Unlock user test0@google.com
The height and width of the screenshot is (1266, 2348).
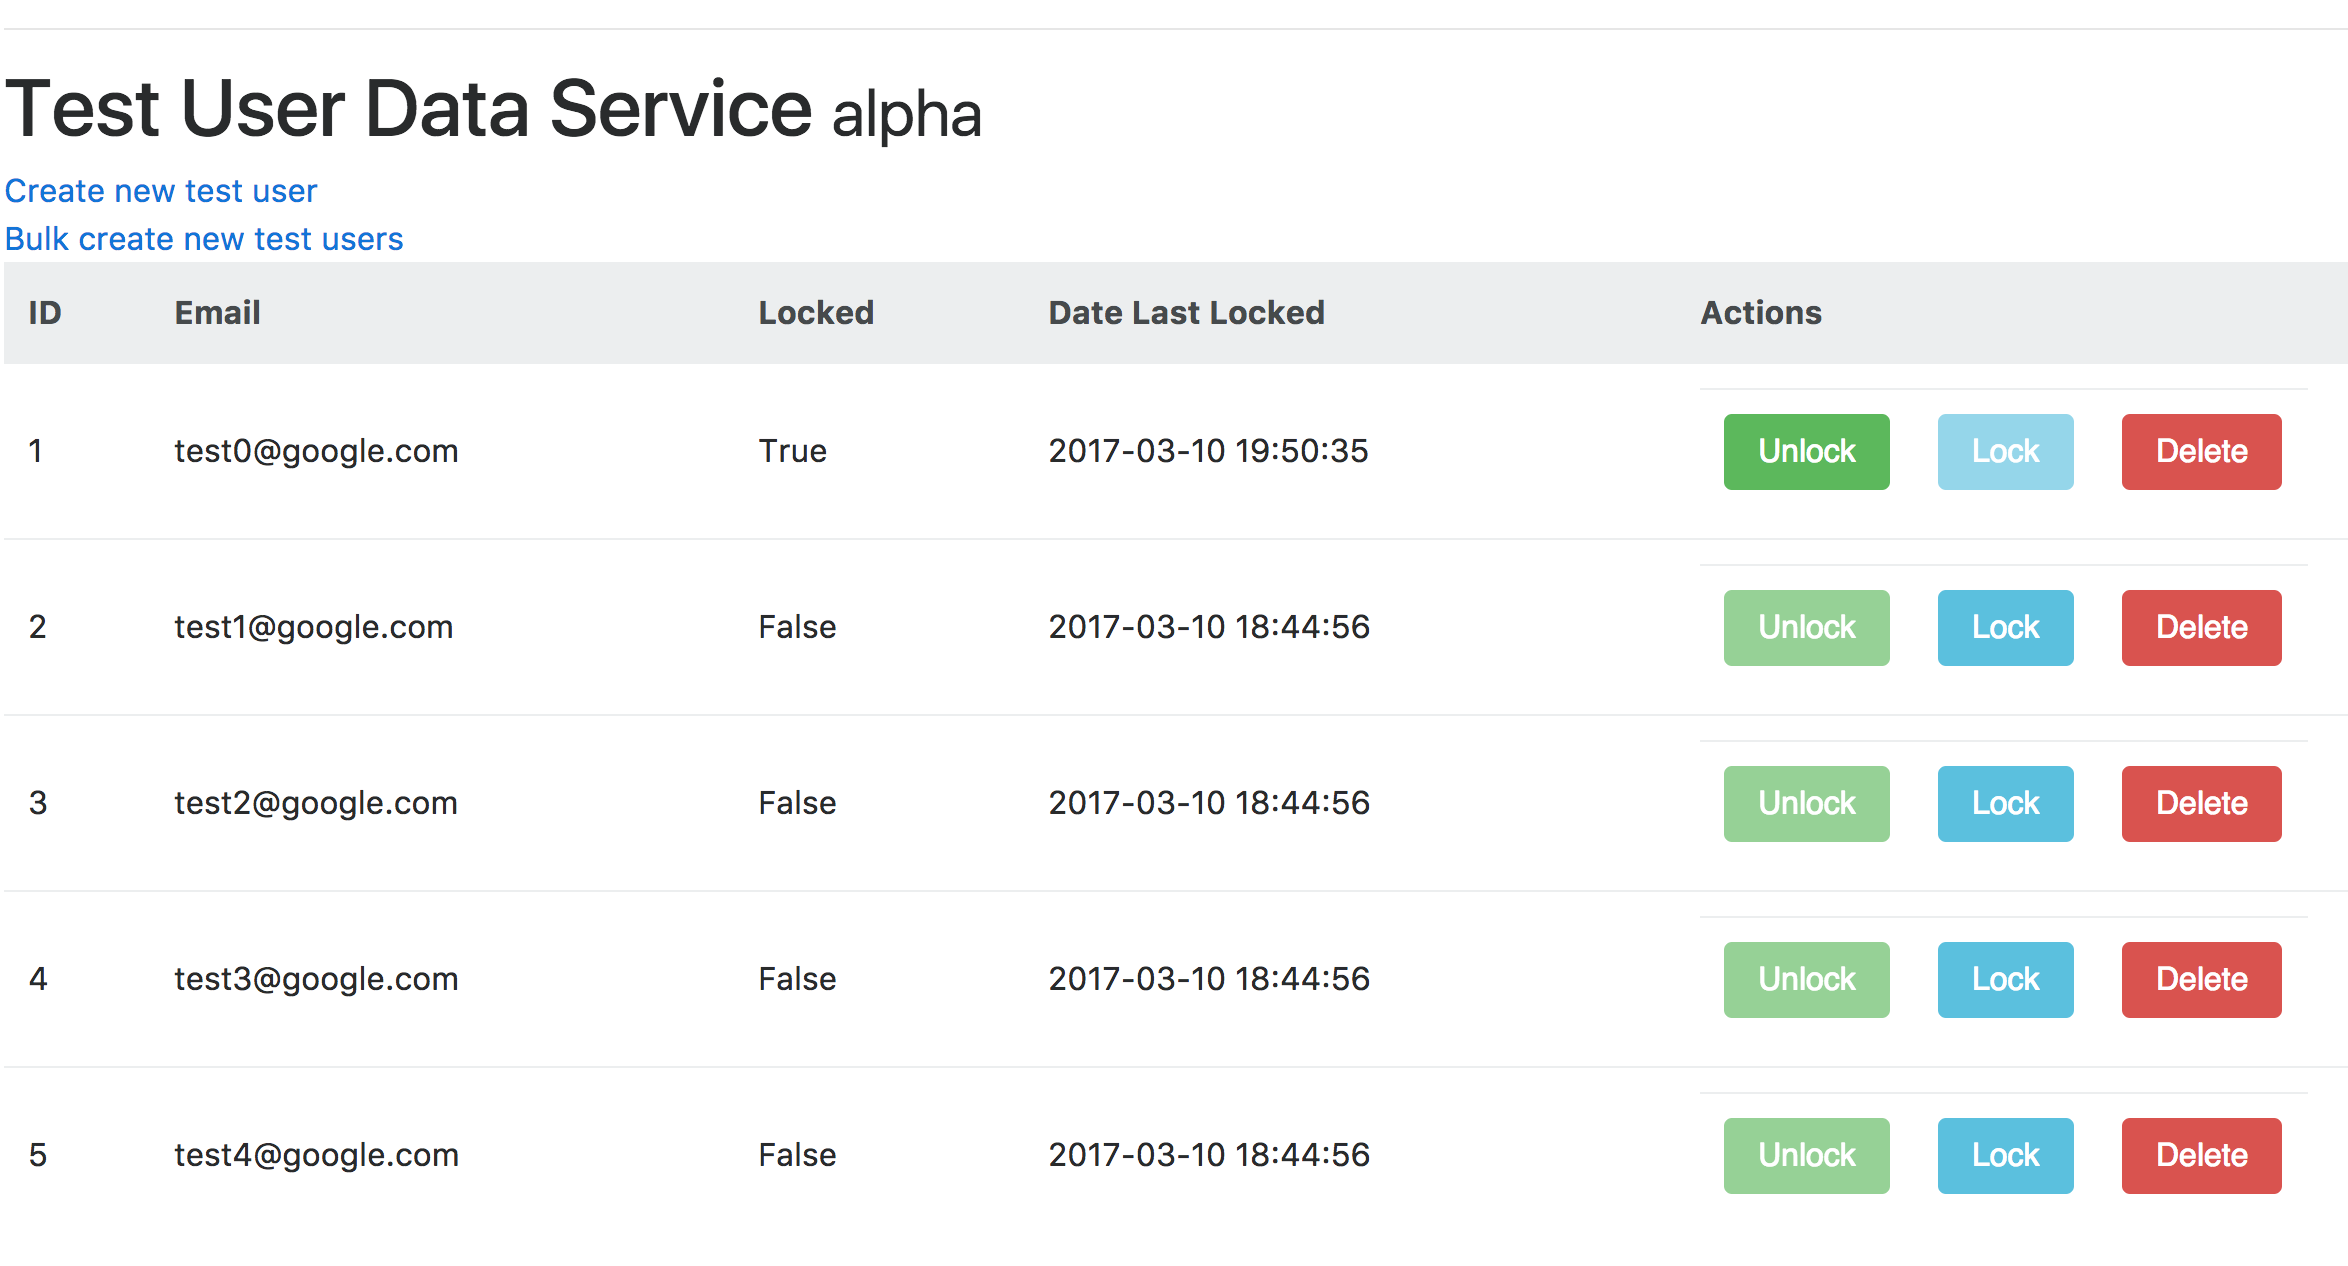(1806, 452)
